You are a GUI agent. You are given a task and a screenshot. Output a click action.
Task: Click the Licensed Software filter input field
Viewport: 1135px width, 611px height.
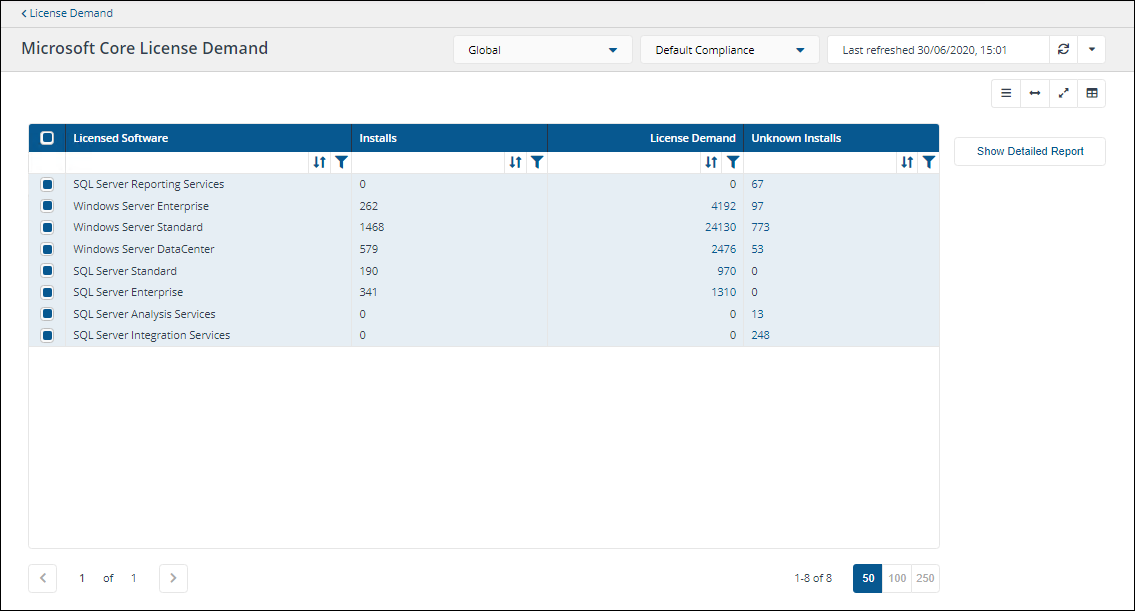(186, 162)
